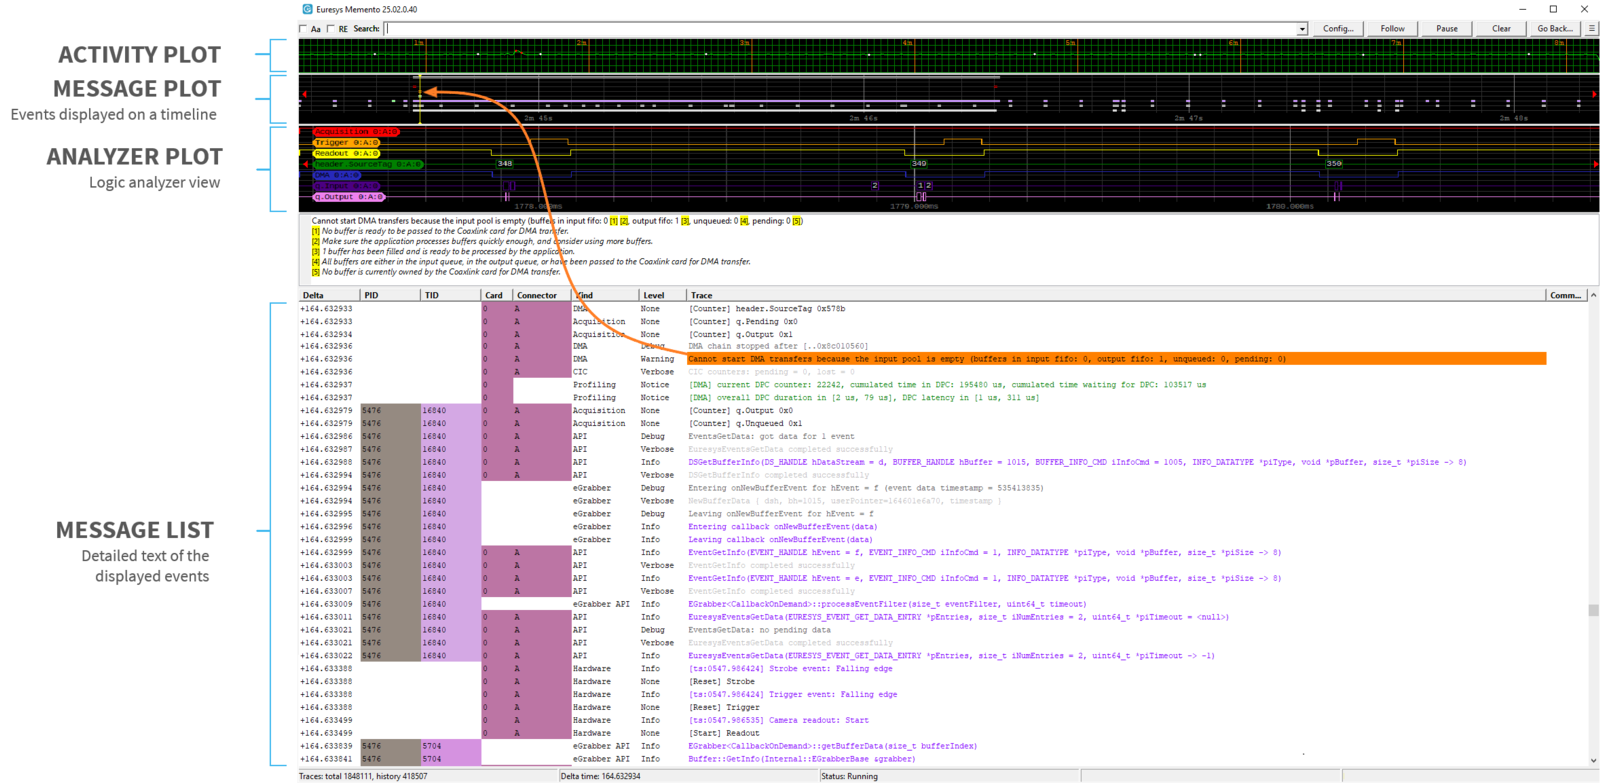Click the Clear button

[1501, 29]
